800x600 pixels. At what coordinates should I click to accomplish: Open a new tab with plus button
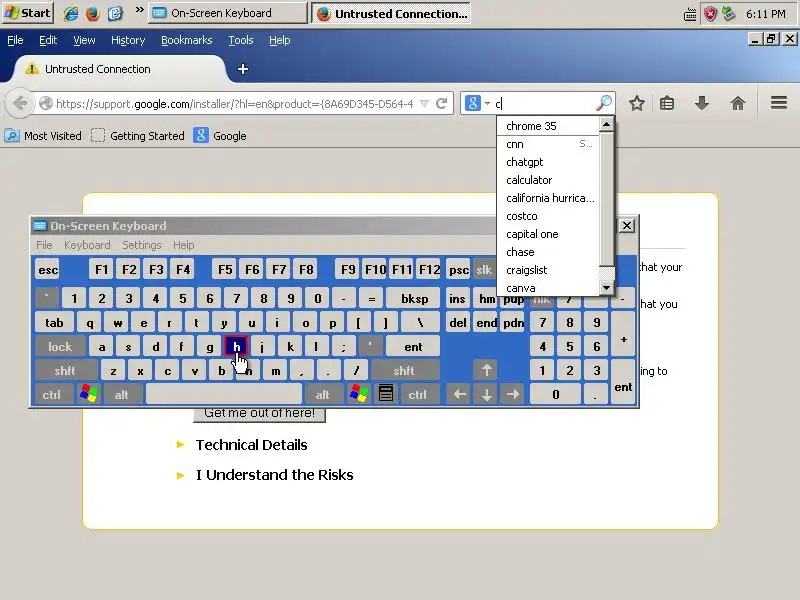click(243, 69)
